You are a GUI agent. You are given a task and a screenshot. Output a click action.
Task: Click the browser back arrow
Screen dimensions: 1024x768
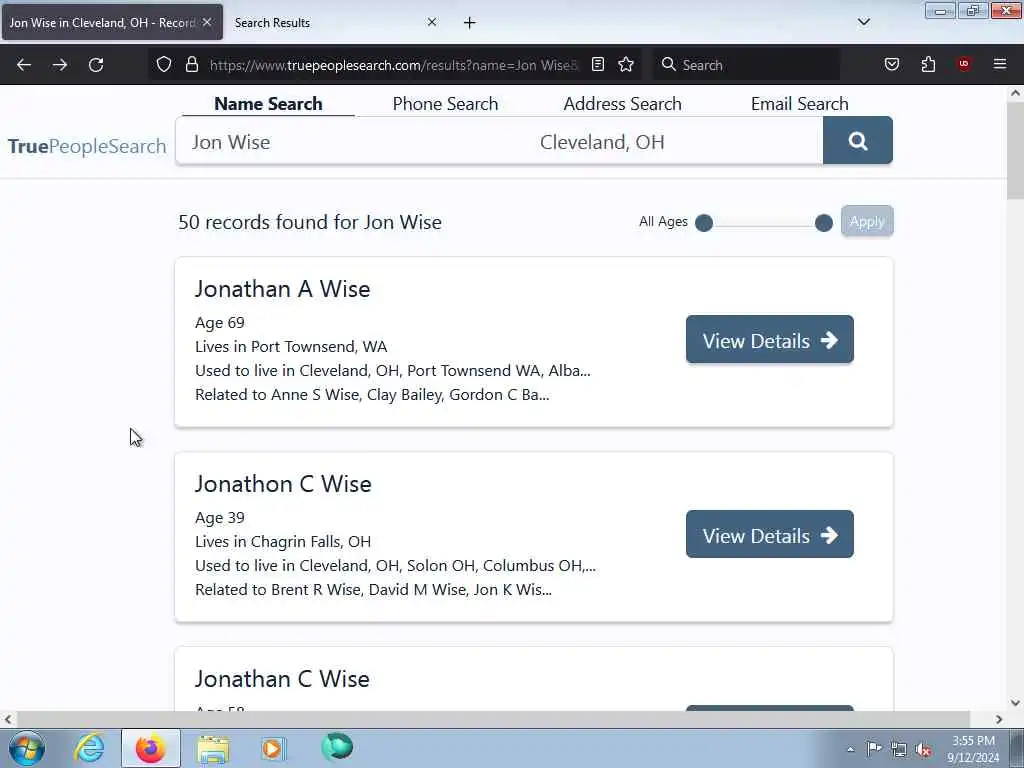24,65
